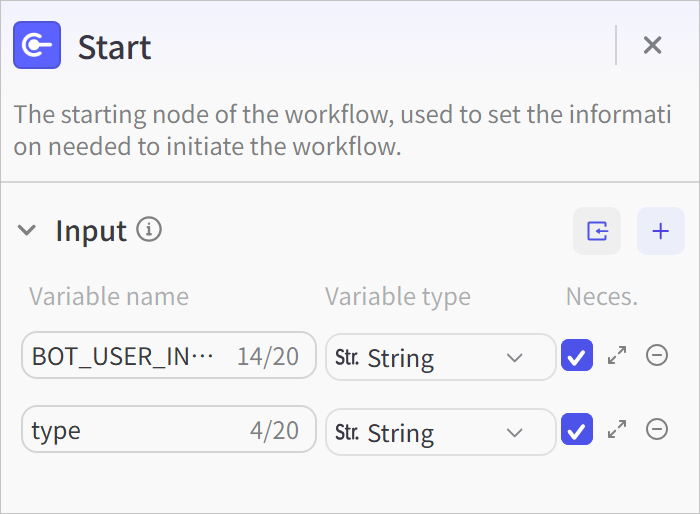This screenshot has width=700, height=514.
Task: Click the Variable type column header
Action: coord(397,296)
